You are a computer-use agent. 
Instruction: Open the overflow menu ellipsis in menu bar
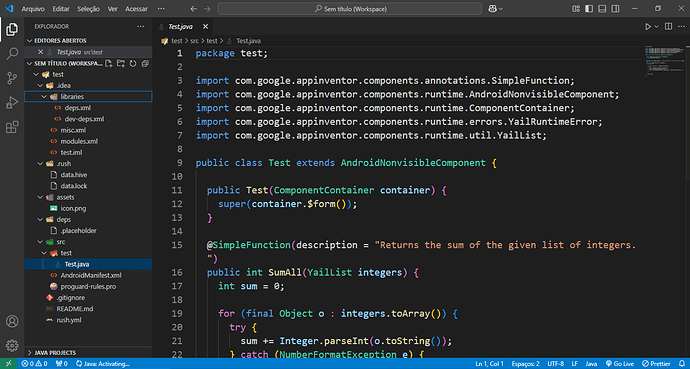point(161,9)
